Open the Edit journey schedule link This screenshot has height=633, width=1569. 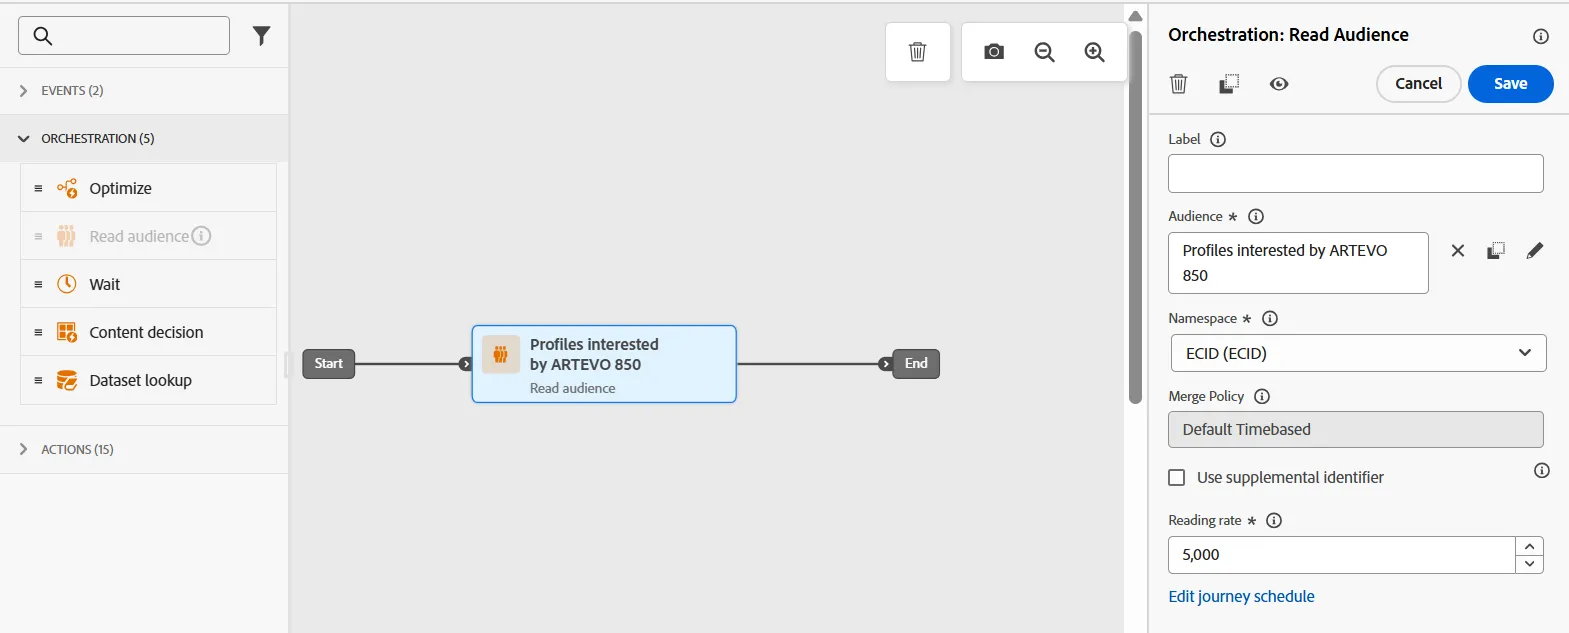click(1241, 597)
